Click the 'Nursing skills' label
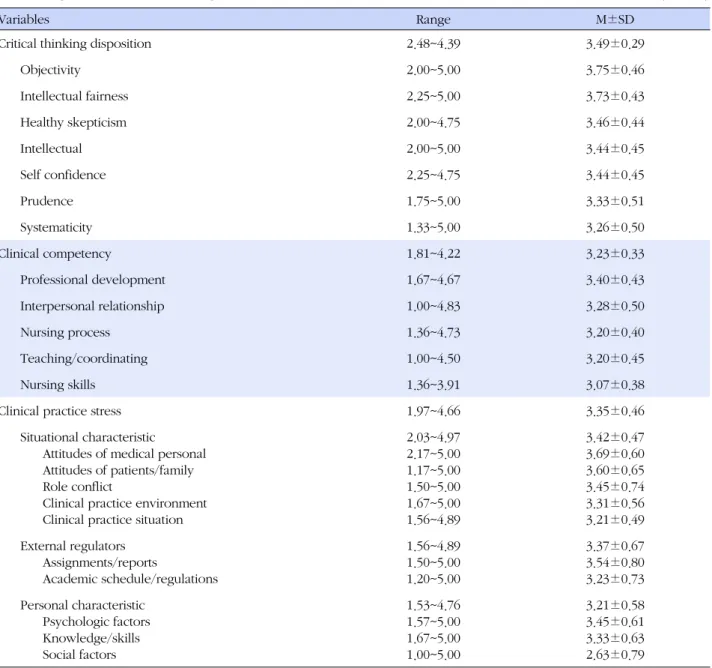 pyautogui.click(x=58, y=385)
